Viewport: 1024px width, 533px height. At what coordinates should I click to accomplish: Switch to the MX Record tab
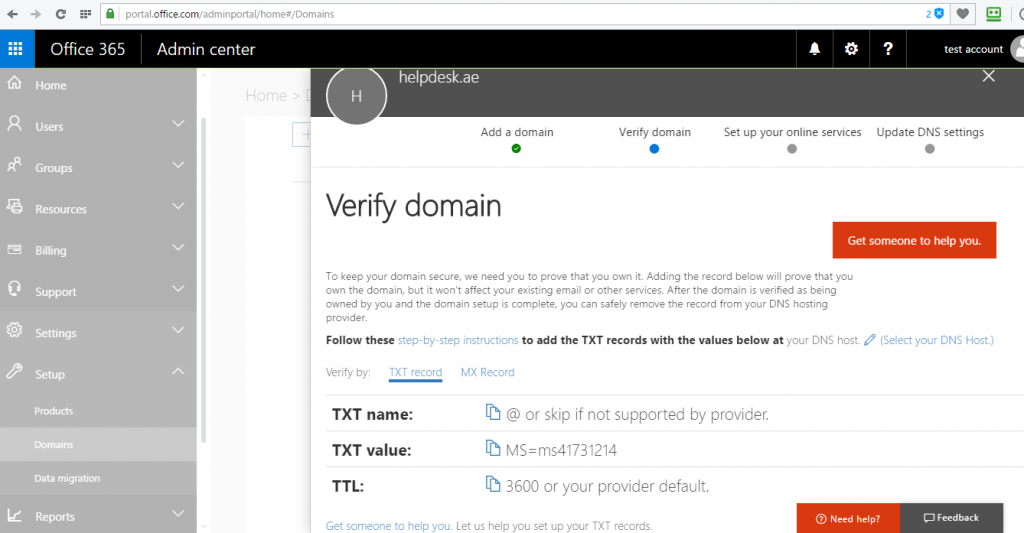pyautogui.click(x=487, y=372)
